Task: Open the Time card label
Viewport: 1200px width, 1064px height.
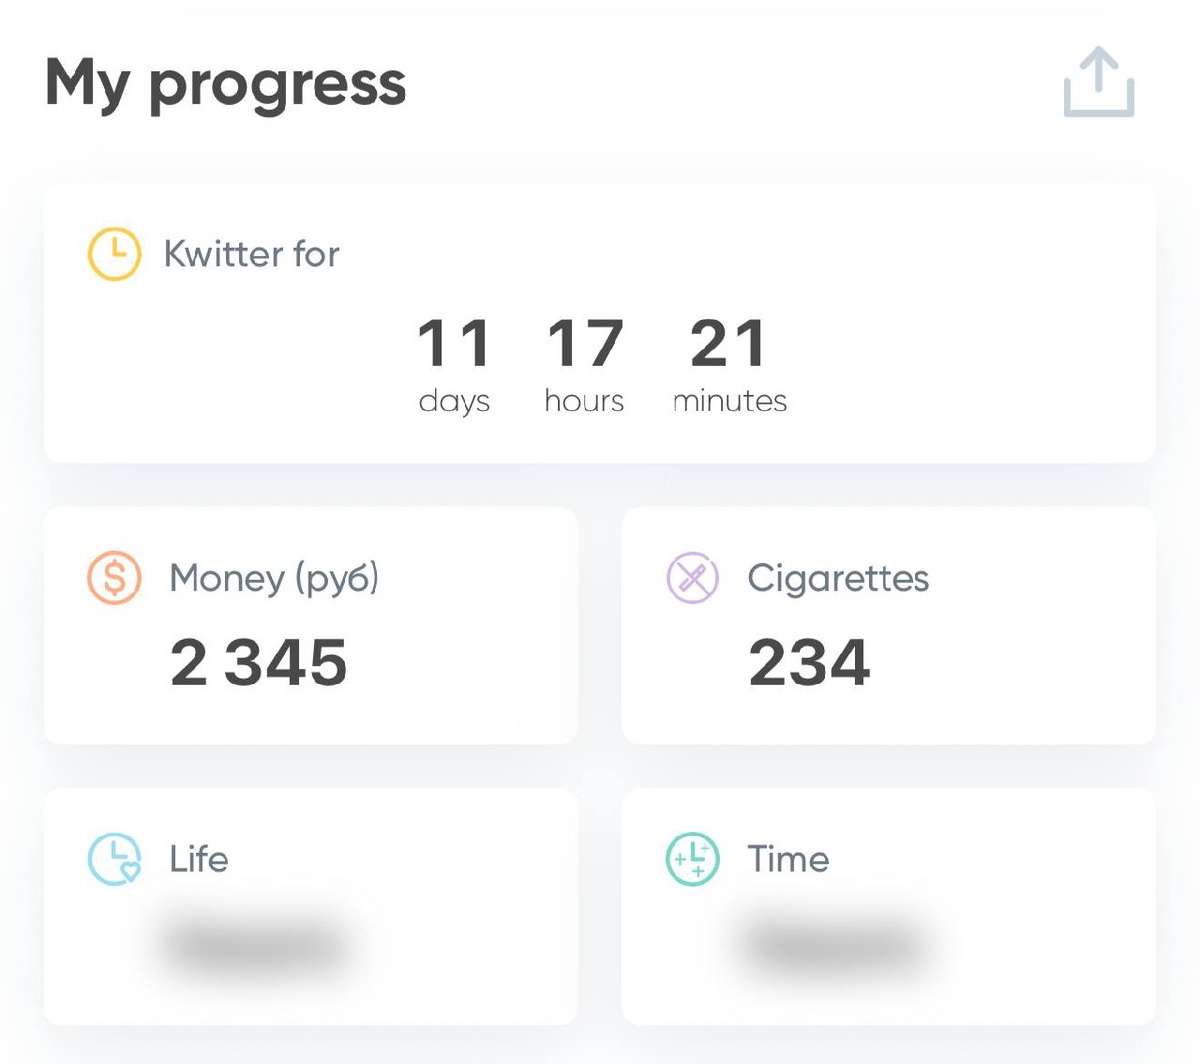Action: point(788,859)
